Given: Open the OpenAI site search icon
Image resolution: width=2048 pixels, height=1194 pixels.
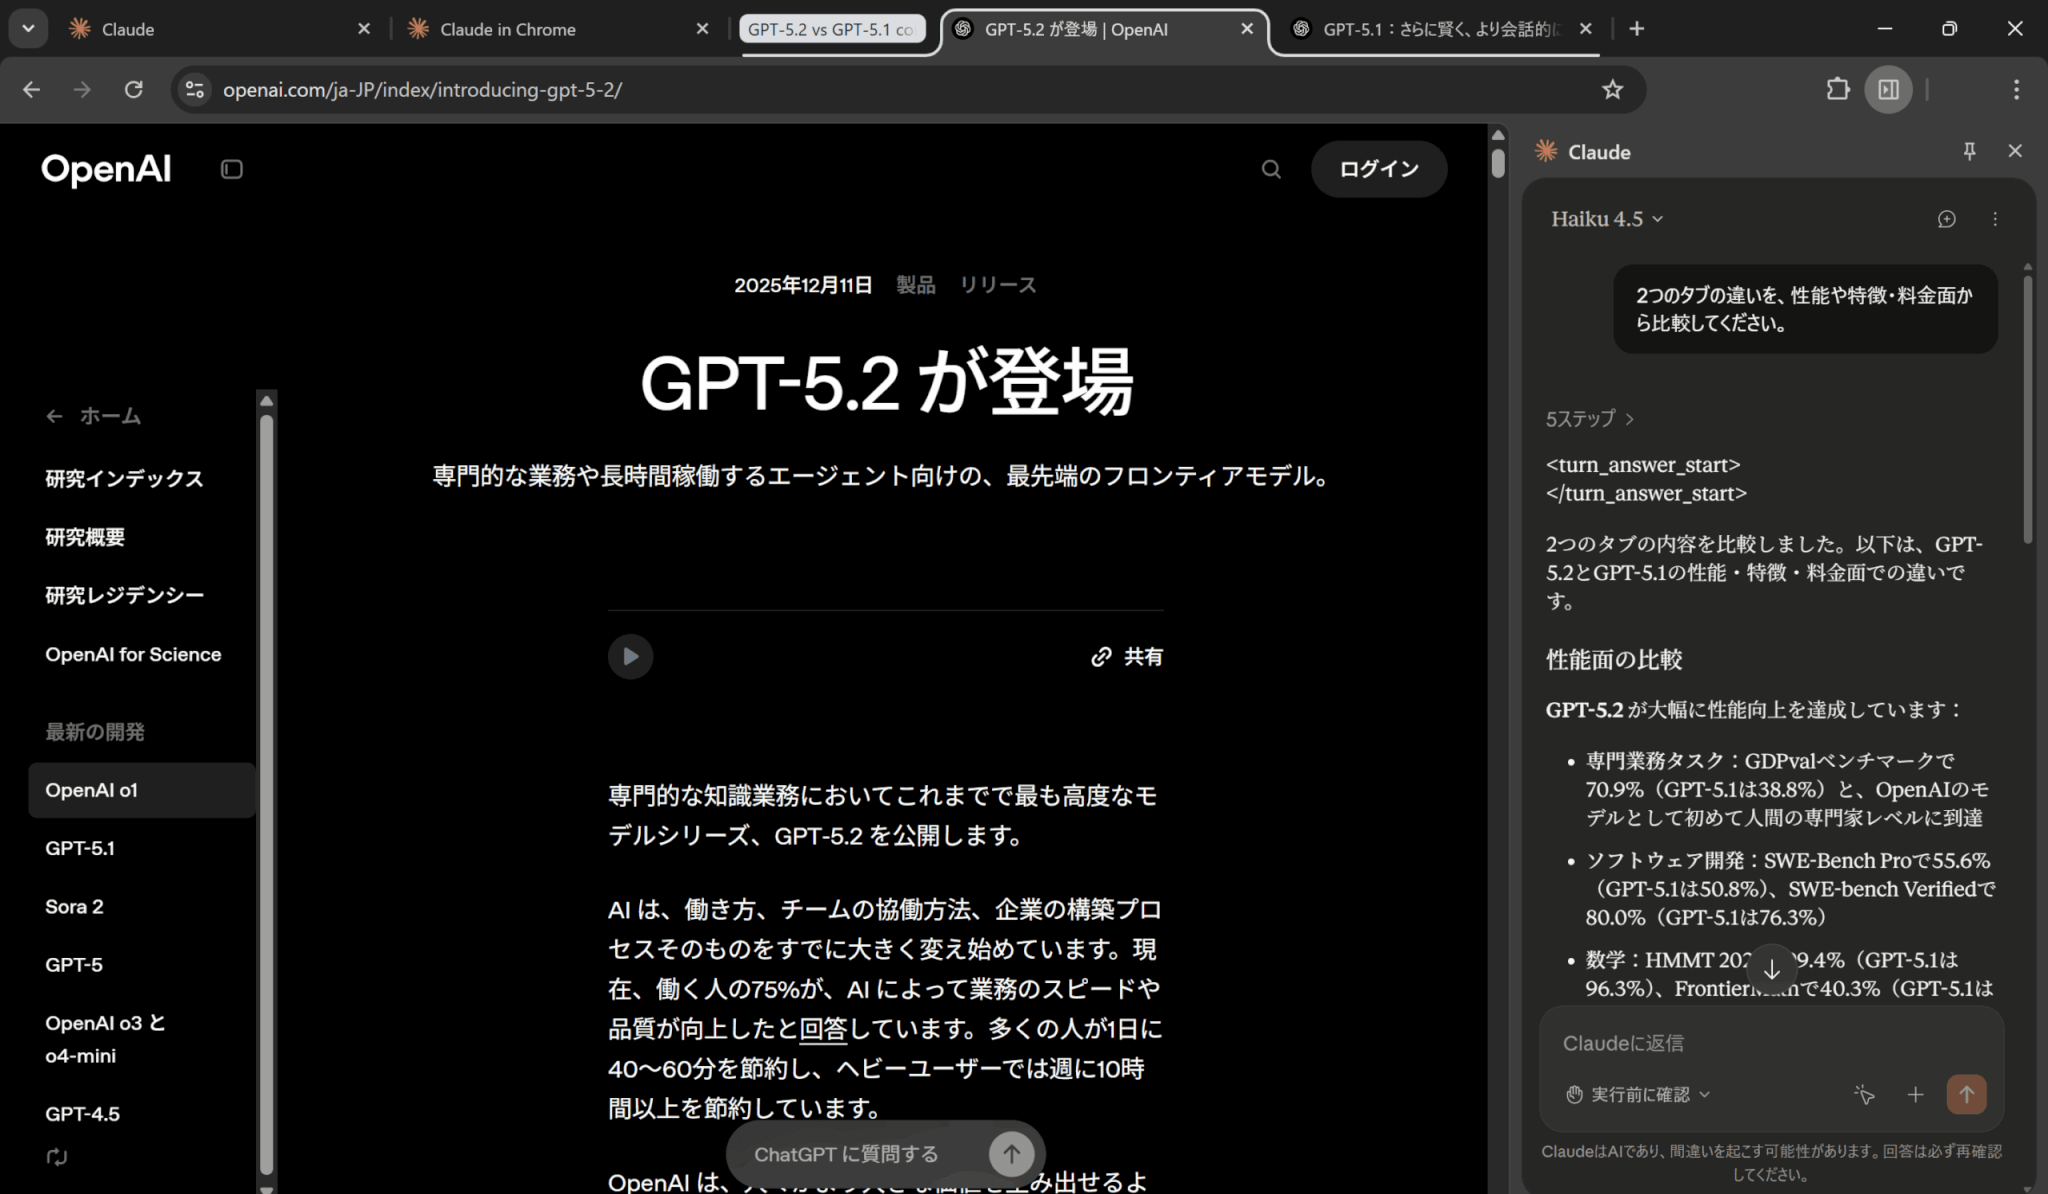Looking at the screenshot, I should click(1271, 169).
